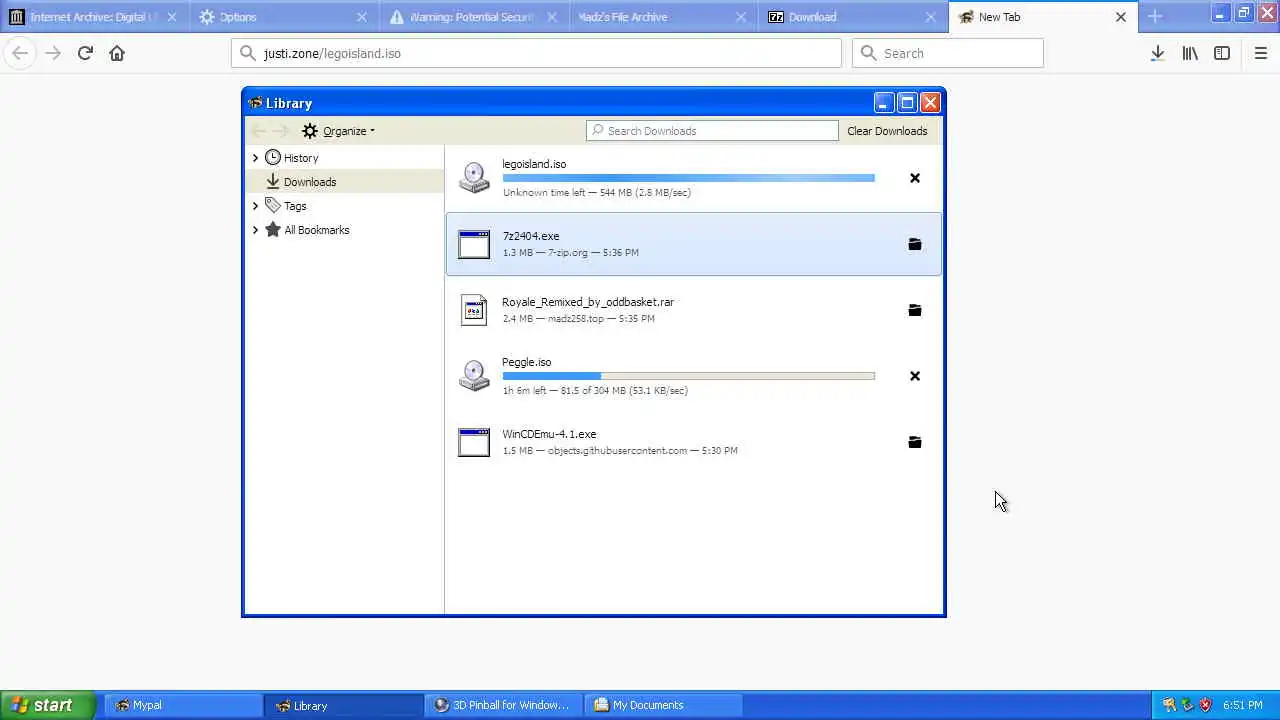Select the Royale_Remixed_by_oddbasket.rar file name

pos(588,302)
